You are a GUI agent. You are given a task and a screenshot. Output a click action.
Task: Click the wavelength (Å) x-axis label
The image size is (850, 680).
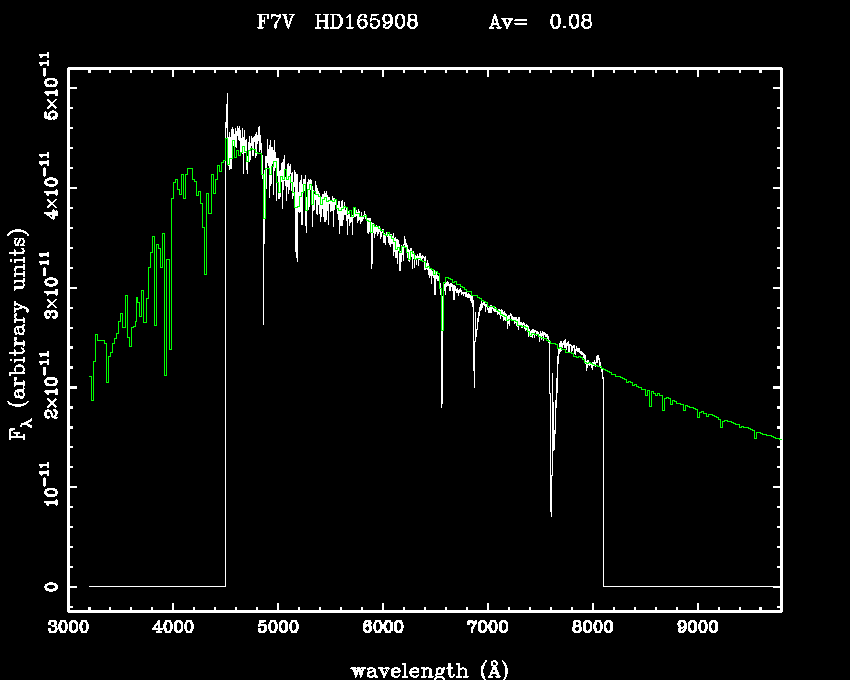(424, 668)
